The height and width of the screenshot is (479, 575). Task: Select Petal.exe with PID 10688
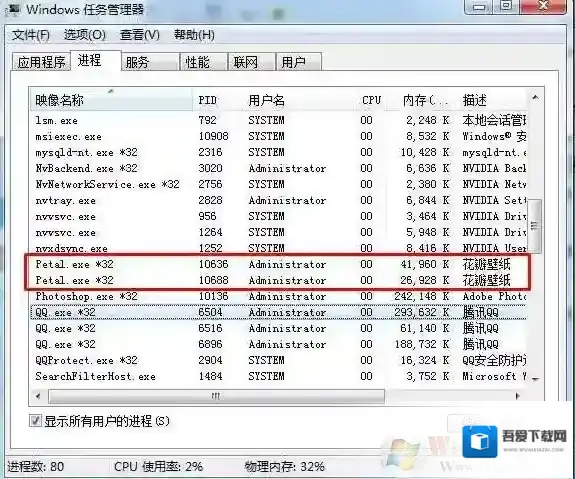279,280
